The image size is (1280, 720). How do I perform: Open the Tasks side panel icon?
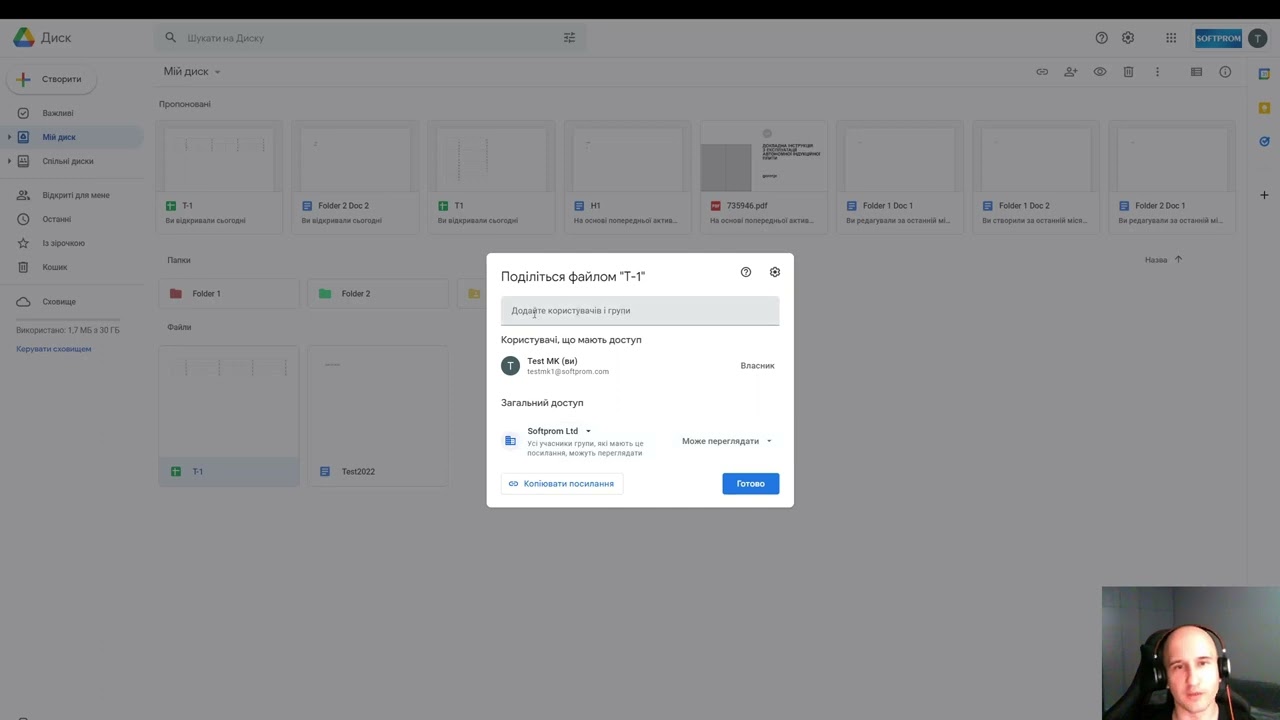pyautogui.click(x=1264, y=142)
